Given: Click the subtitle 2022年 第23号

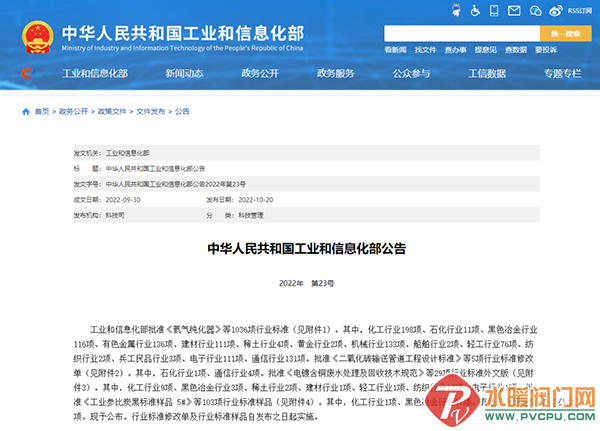Looking at the screenshot, I should pos(307,283).
